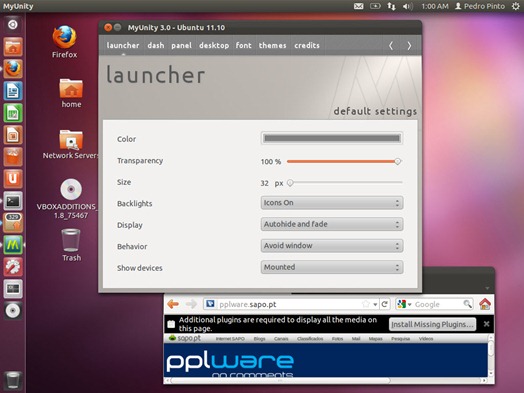Open LibreOffice Impress in the launcher
524x393 pixels.
point(13,135)
